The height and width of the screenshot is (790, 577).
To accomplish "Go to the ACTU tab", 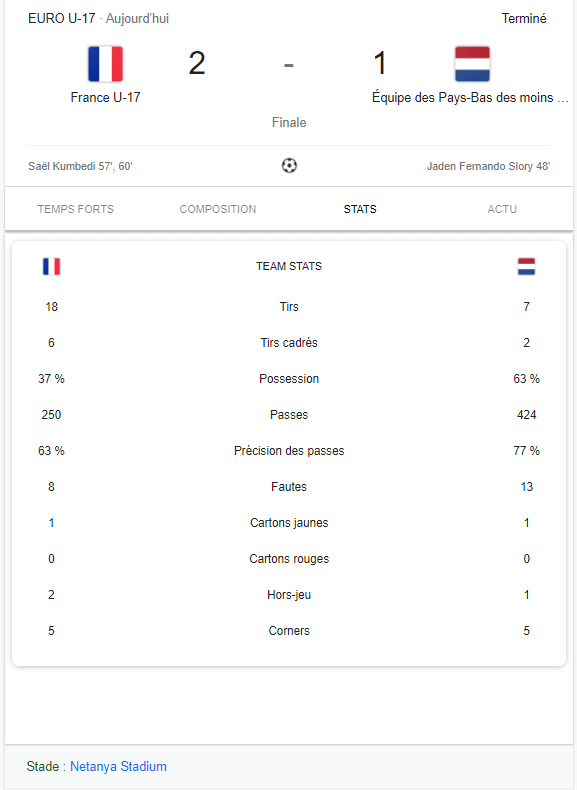I will (x=502, y=209).
